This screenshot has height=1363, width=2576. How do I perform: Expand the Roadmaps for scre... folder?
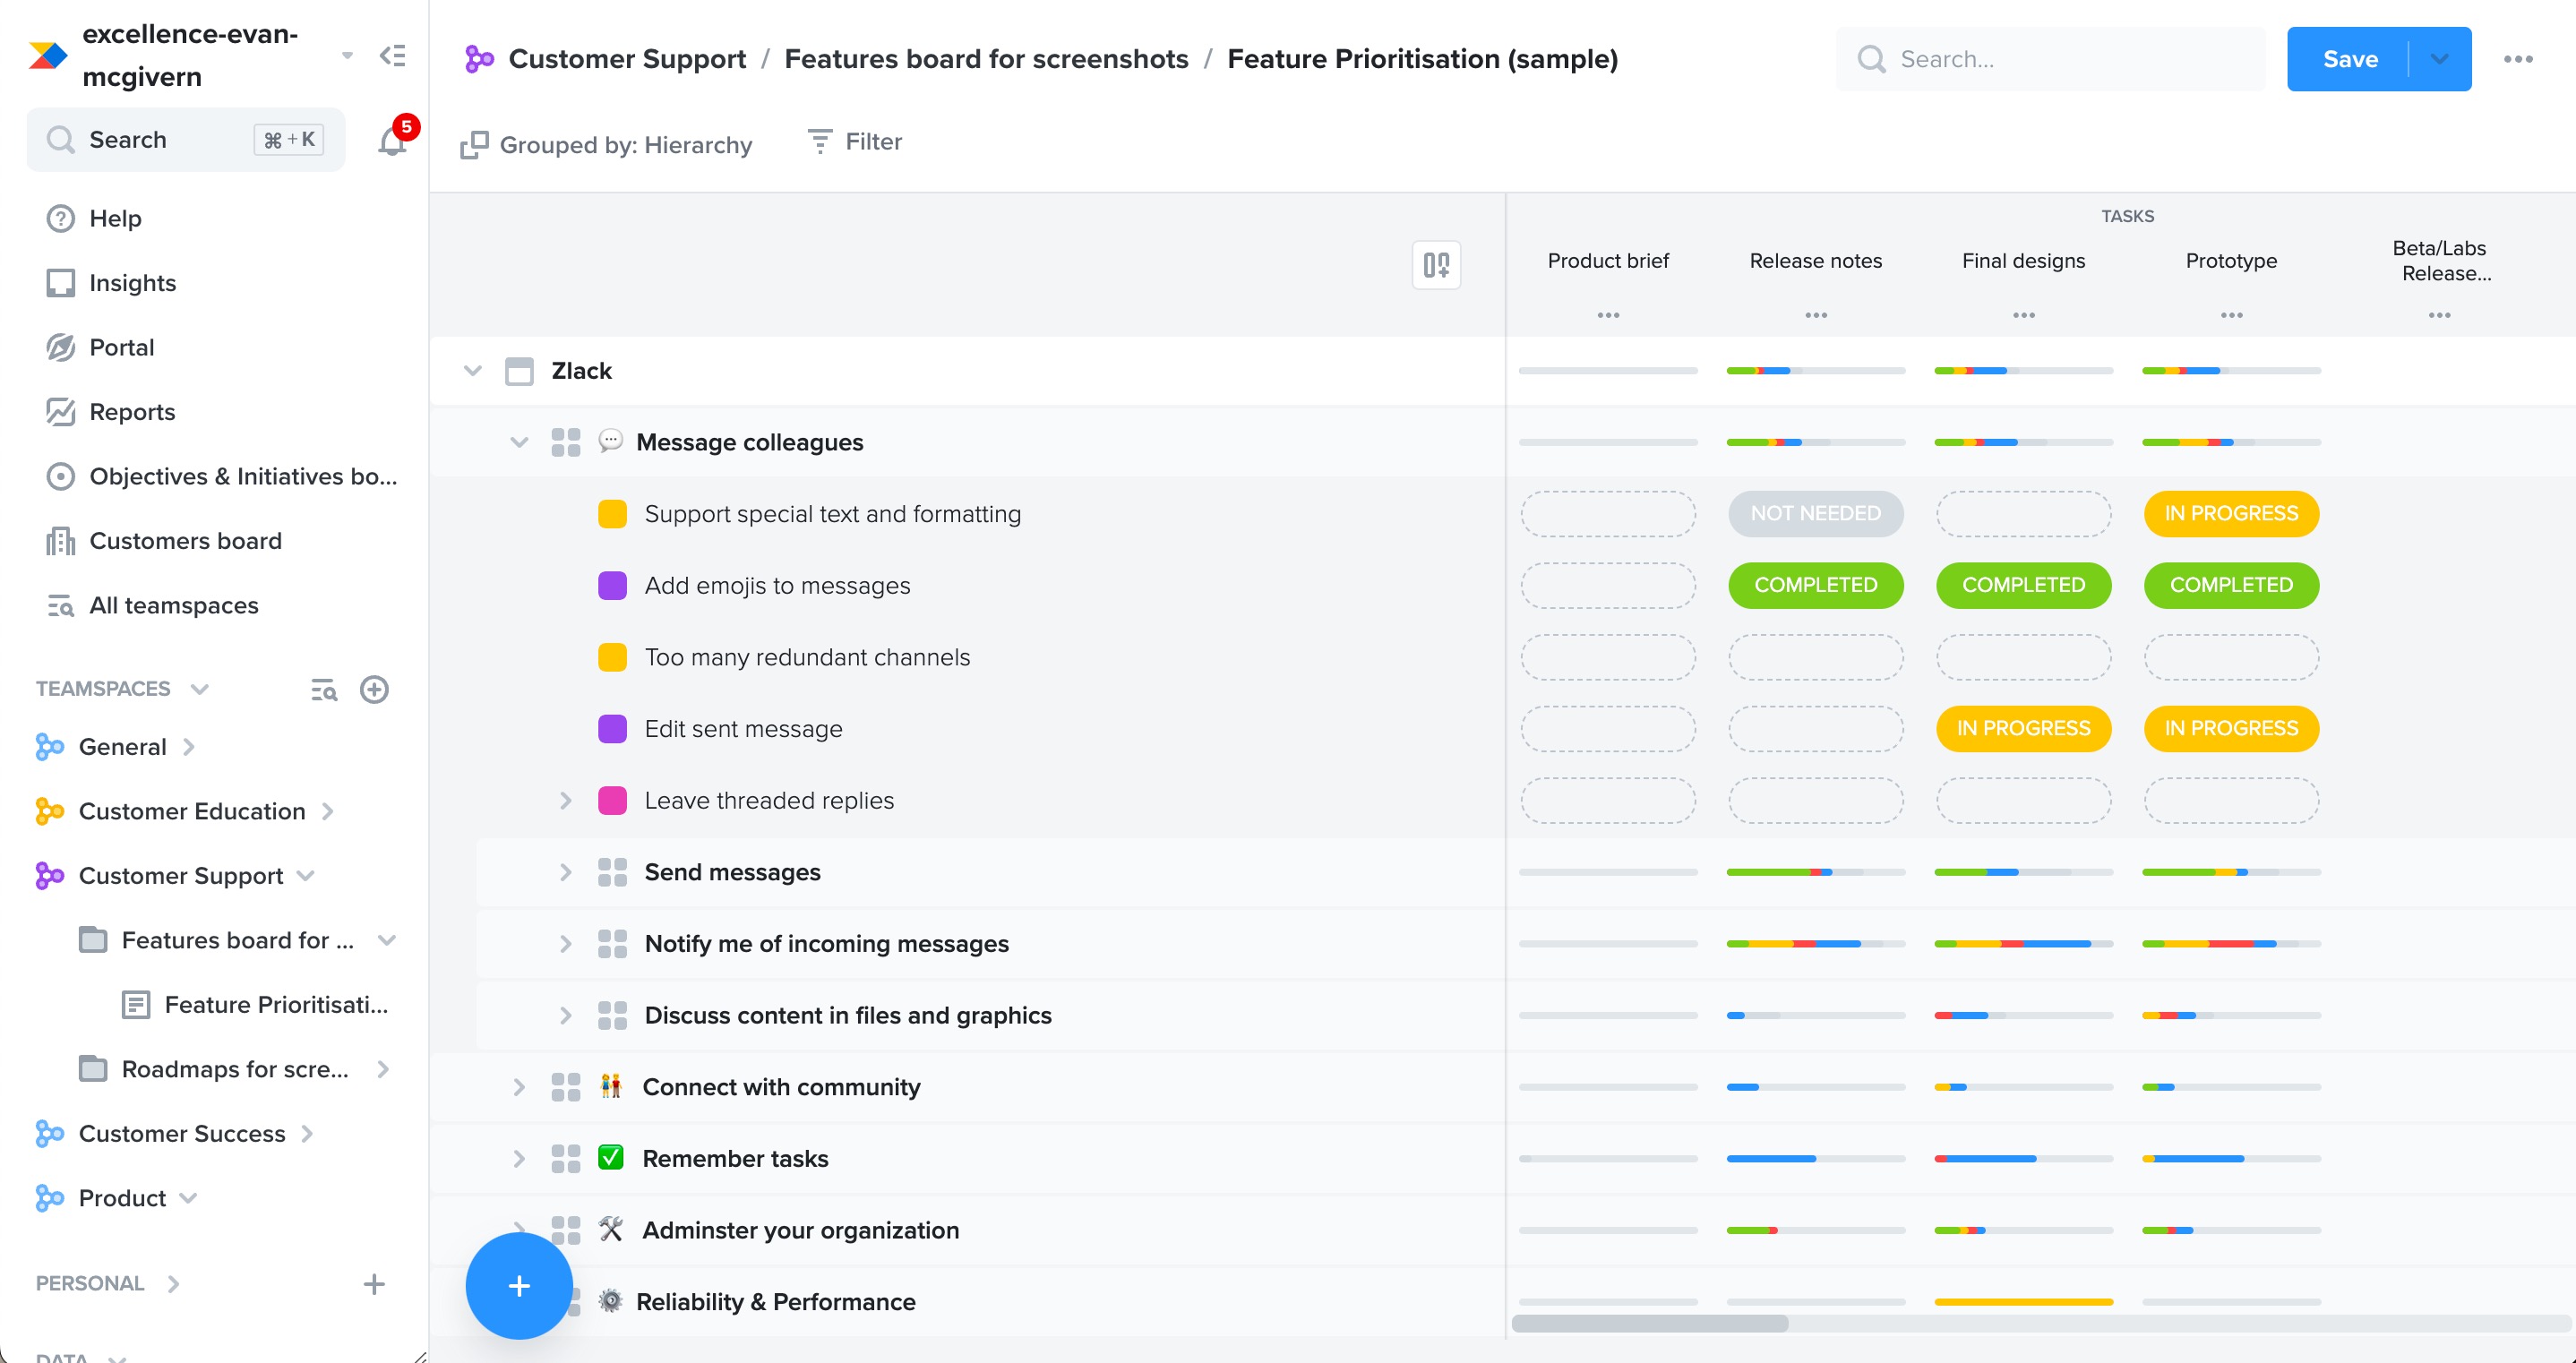coord(383,1069)
